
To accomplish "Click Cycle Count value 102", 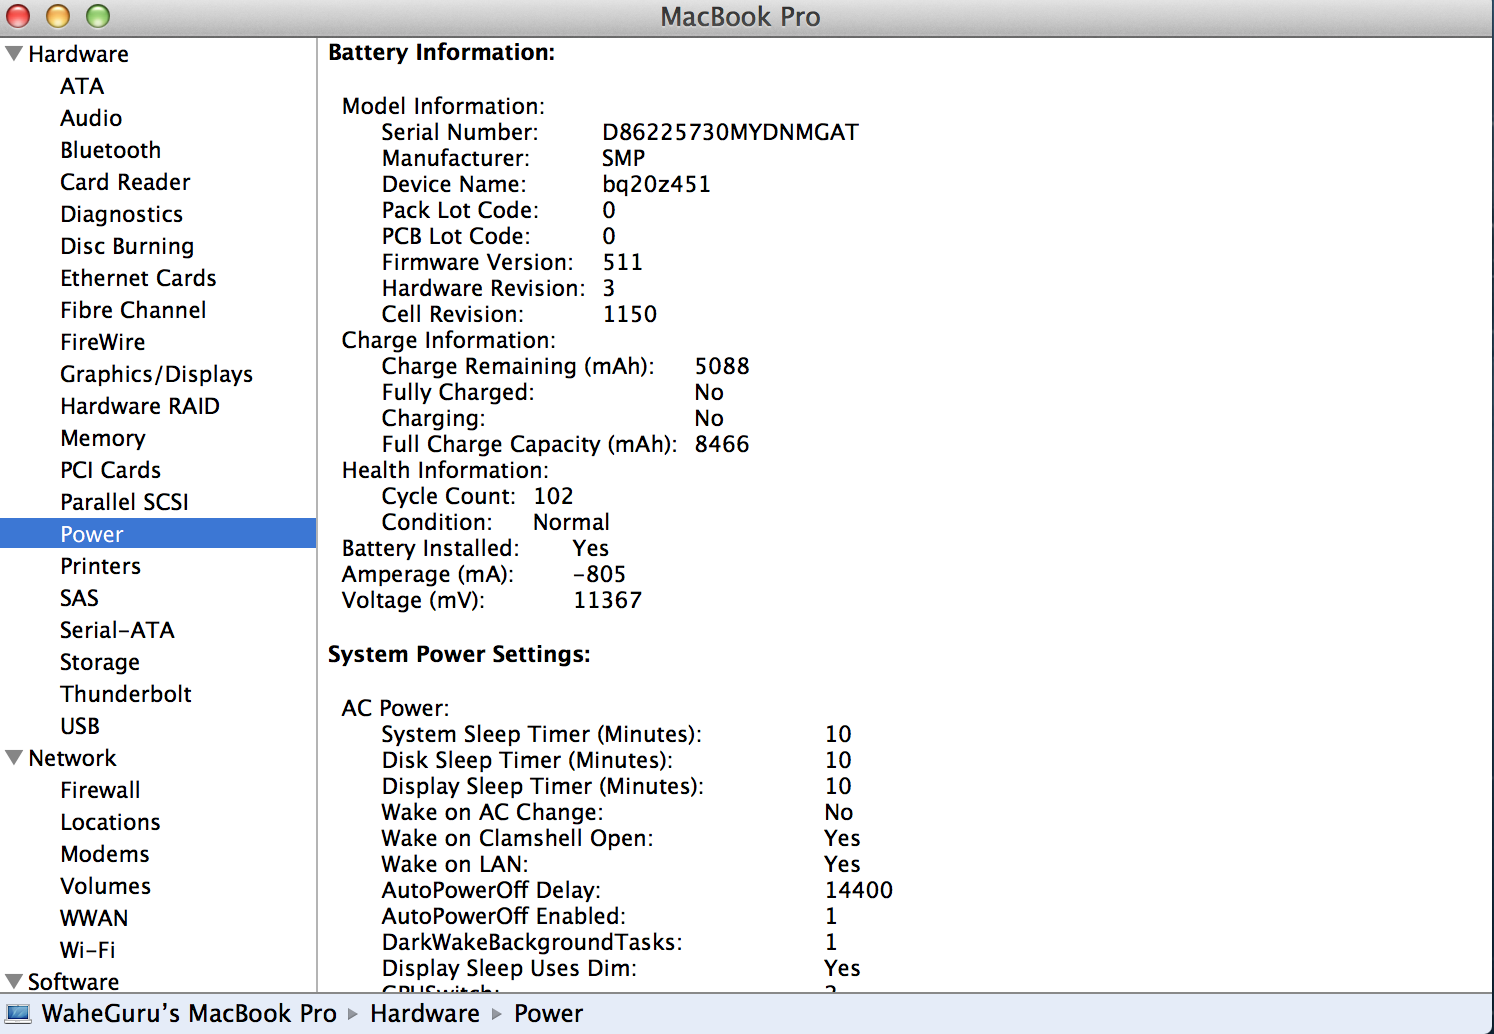I will [553, 496].
